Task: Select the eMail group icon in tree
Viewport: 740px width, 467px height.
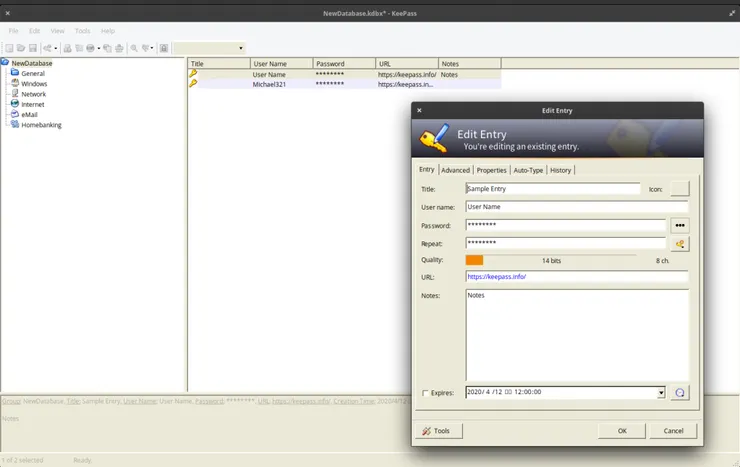Action: (x=15, y=114)
